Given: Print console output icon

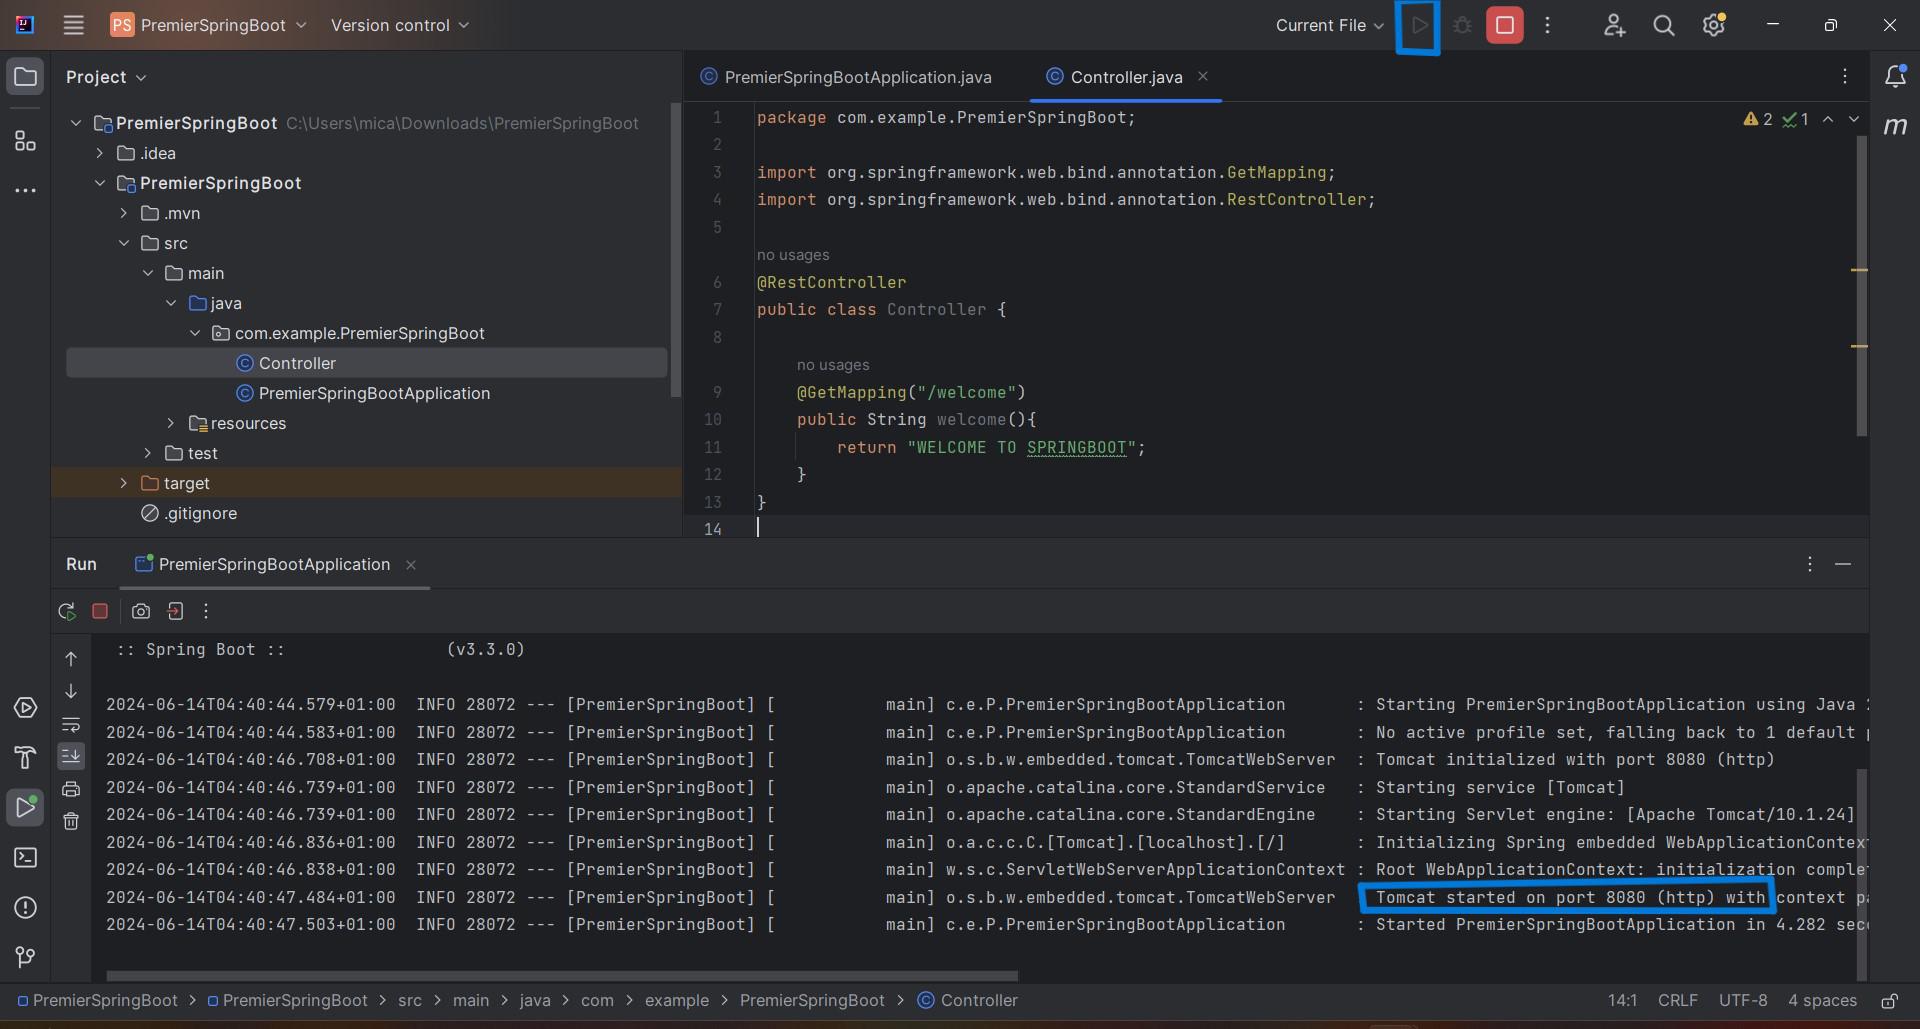Looking at the screenshot, I should (x=71, y=789).
